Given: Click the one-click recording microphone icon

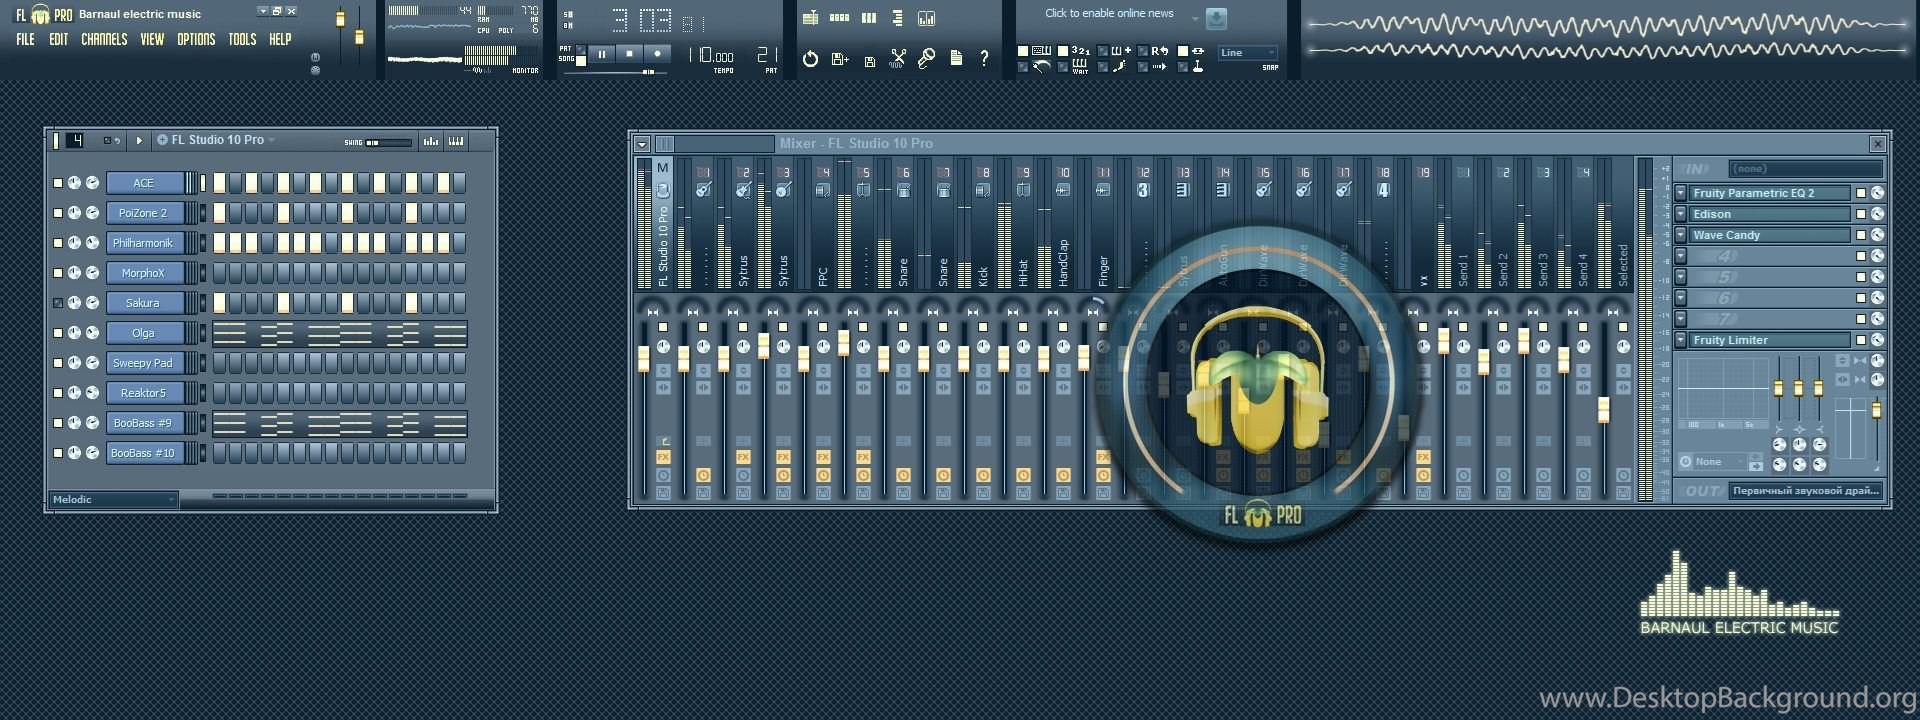Looking at the screenshot, I should tap(927, 59).
